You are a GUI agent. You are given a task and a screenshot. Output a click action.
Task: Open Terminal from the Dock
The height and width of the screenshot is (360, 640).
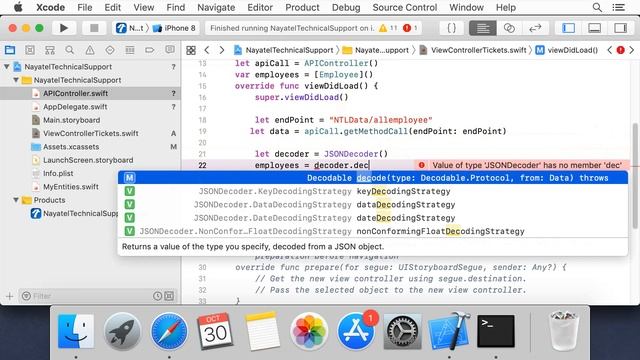(x=496, y=331)
